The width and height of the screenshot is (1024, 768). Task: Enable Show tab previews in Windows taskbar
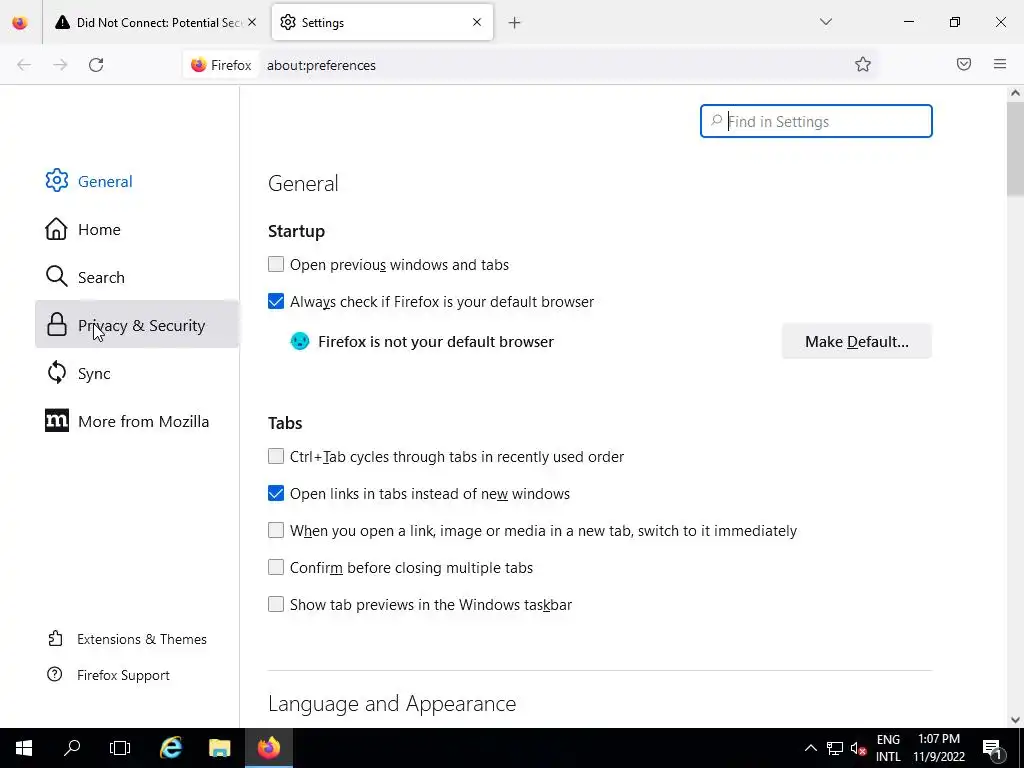[x=276, y=604]
